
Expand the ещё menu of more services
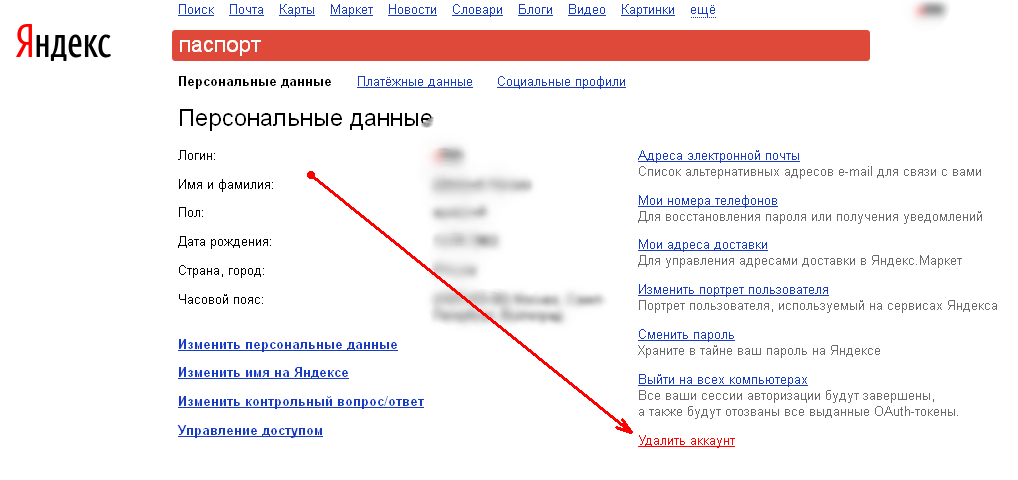(x=703, y=10)
